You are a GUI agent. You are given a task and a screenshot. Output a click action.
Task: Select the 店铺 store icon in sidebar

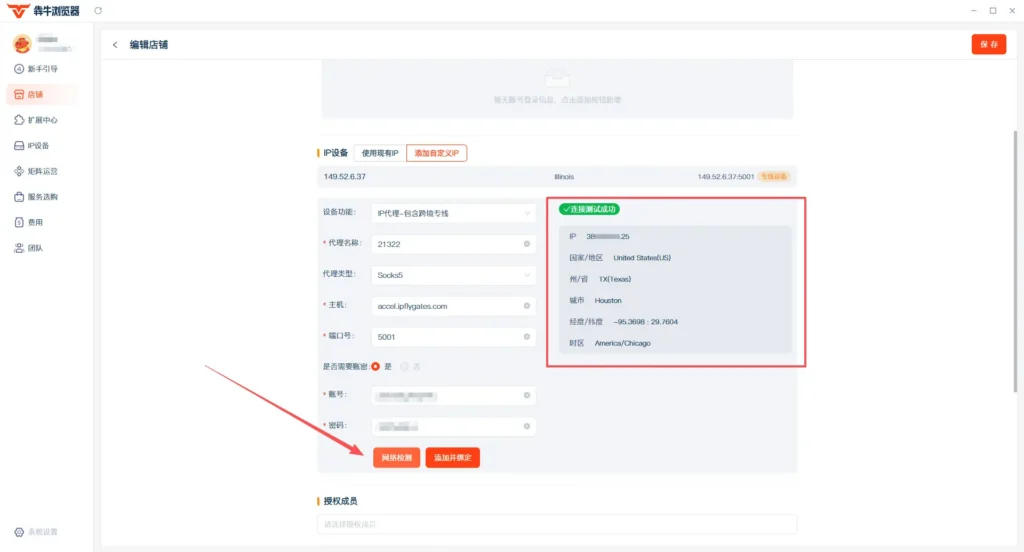[19, 94]
